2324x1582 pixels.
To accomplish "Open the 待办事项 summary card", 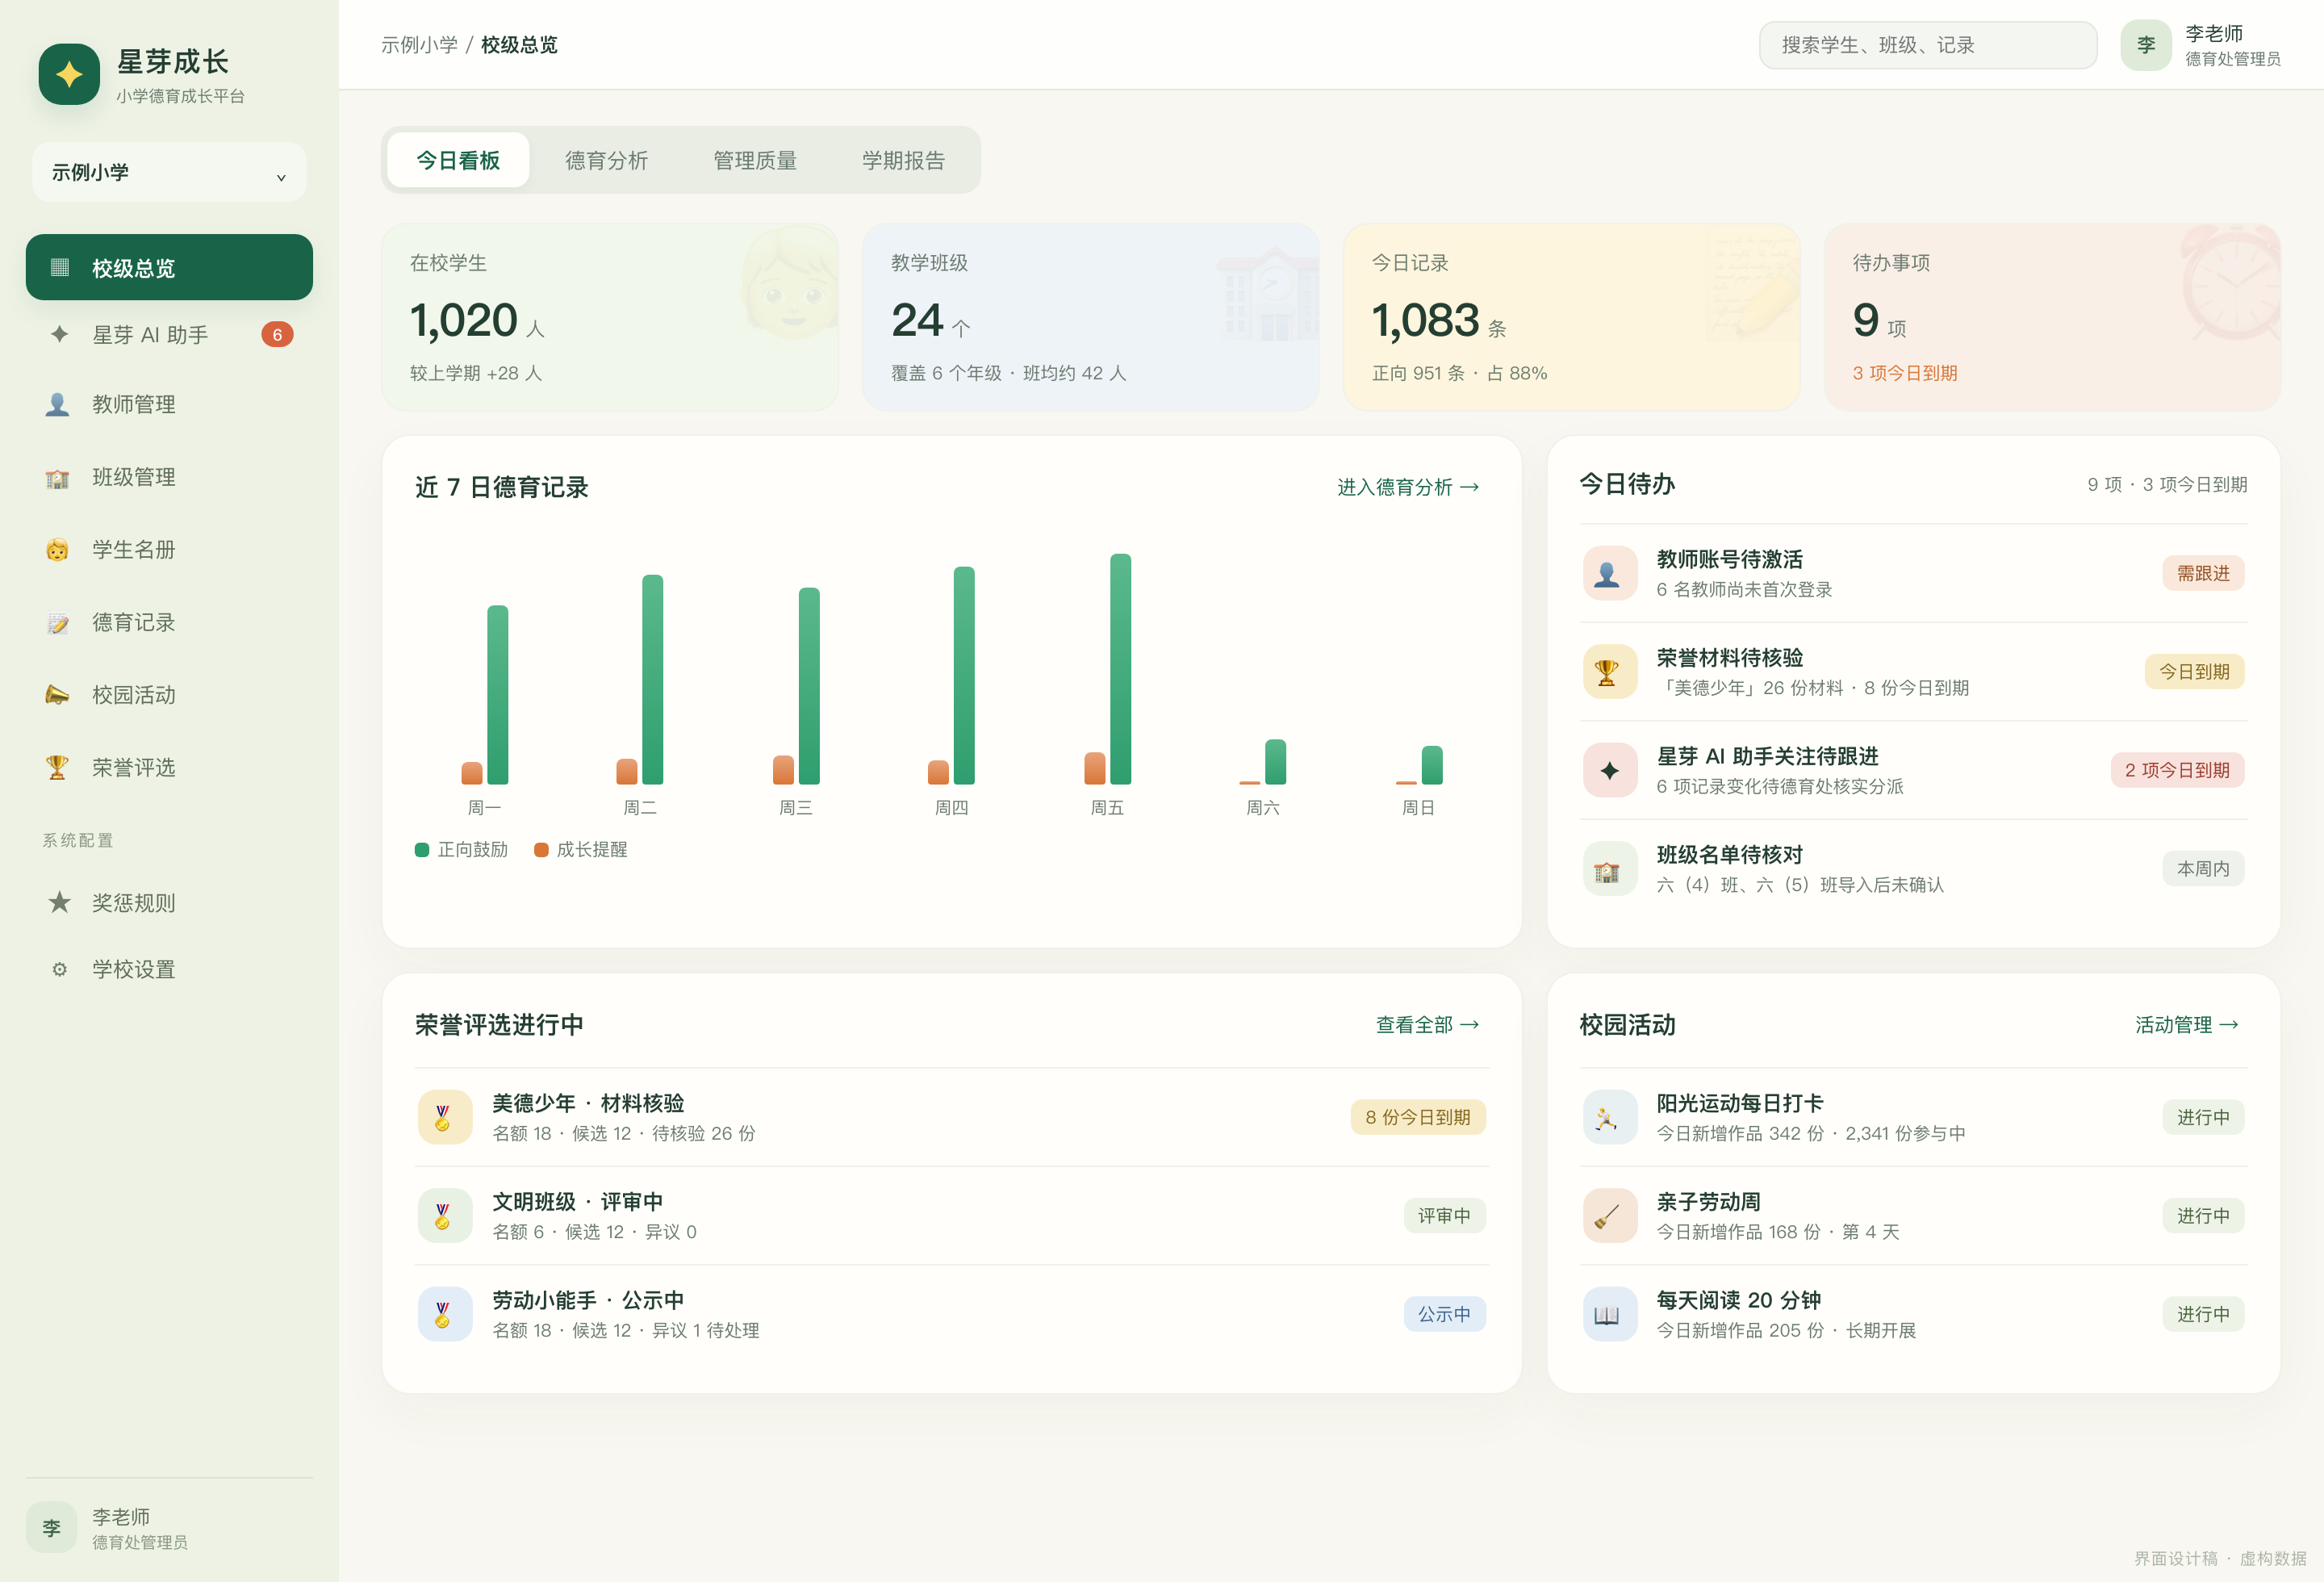I will click(x=2052, y=317).
